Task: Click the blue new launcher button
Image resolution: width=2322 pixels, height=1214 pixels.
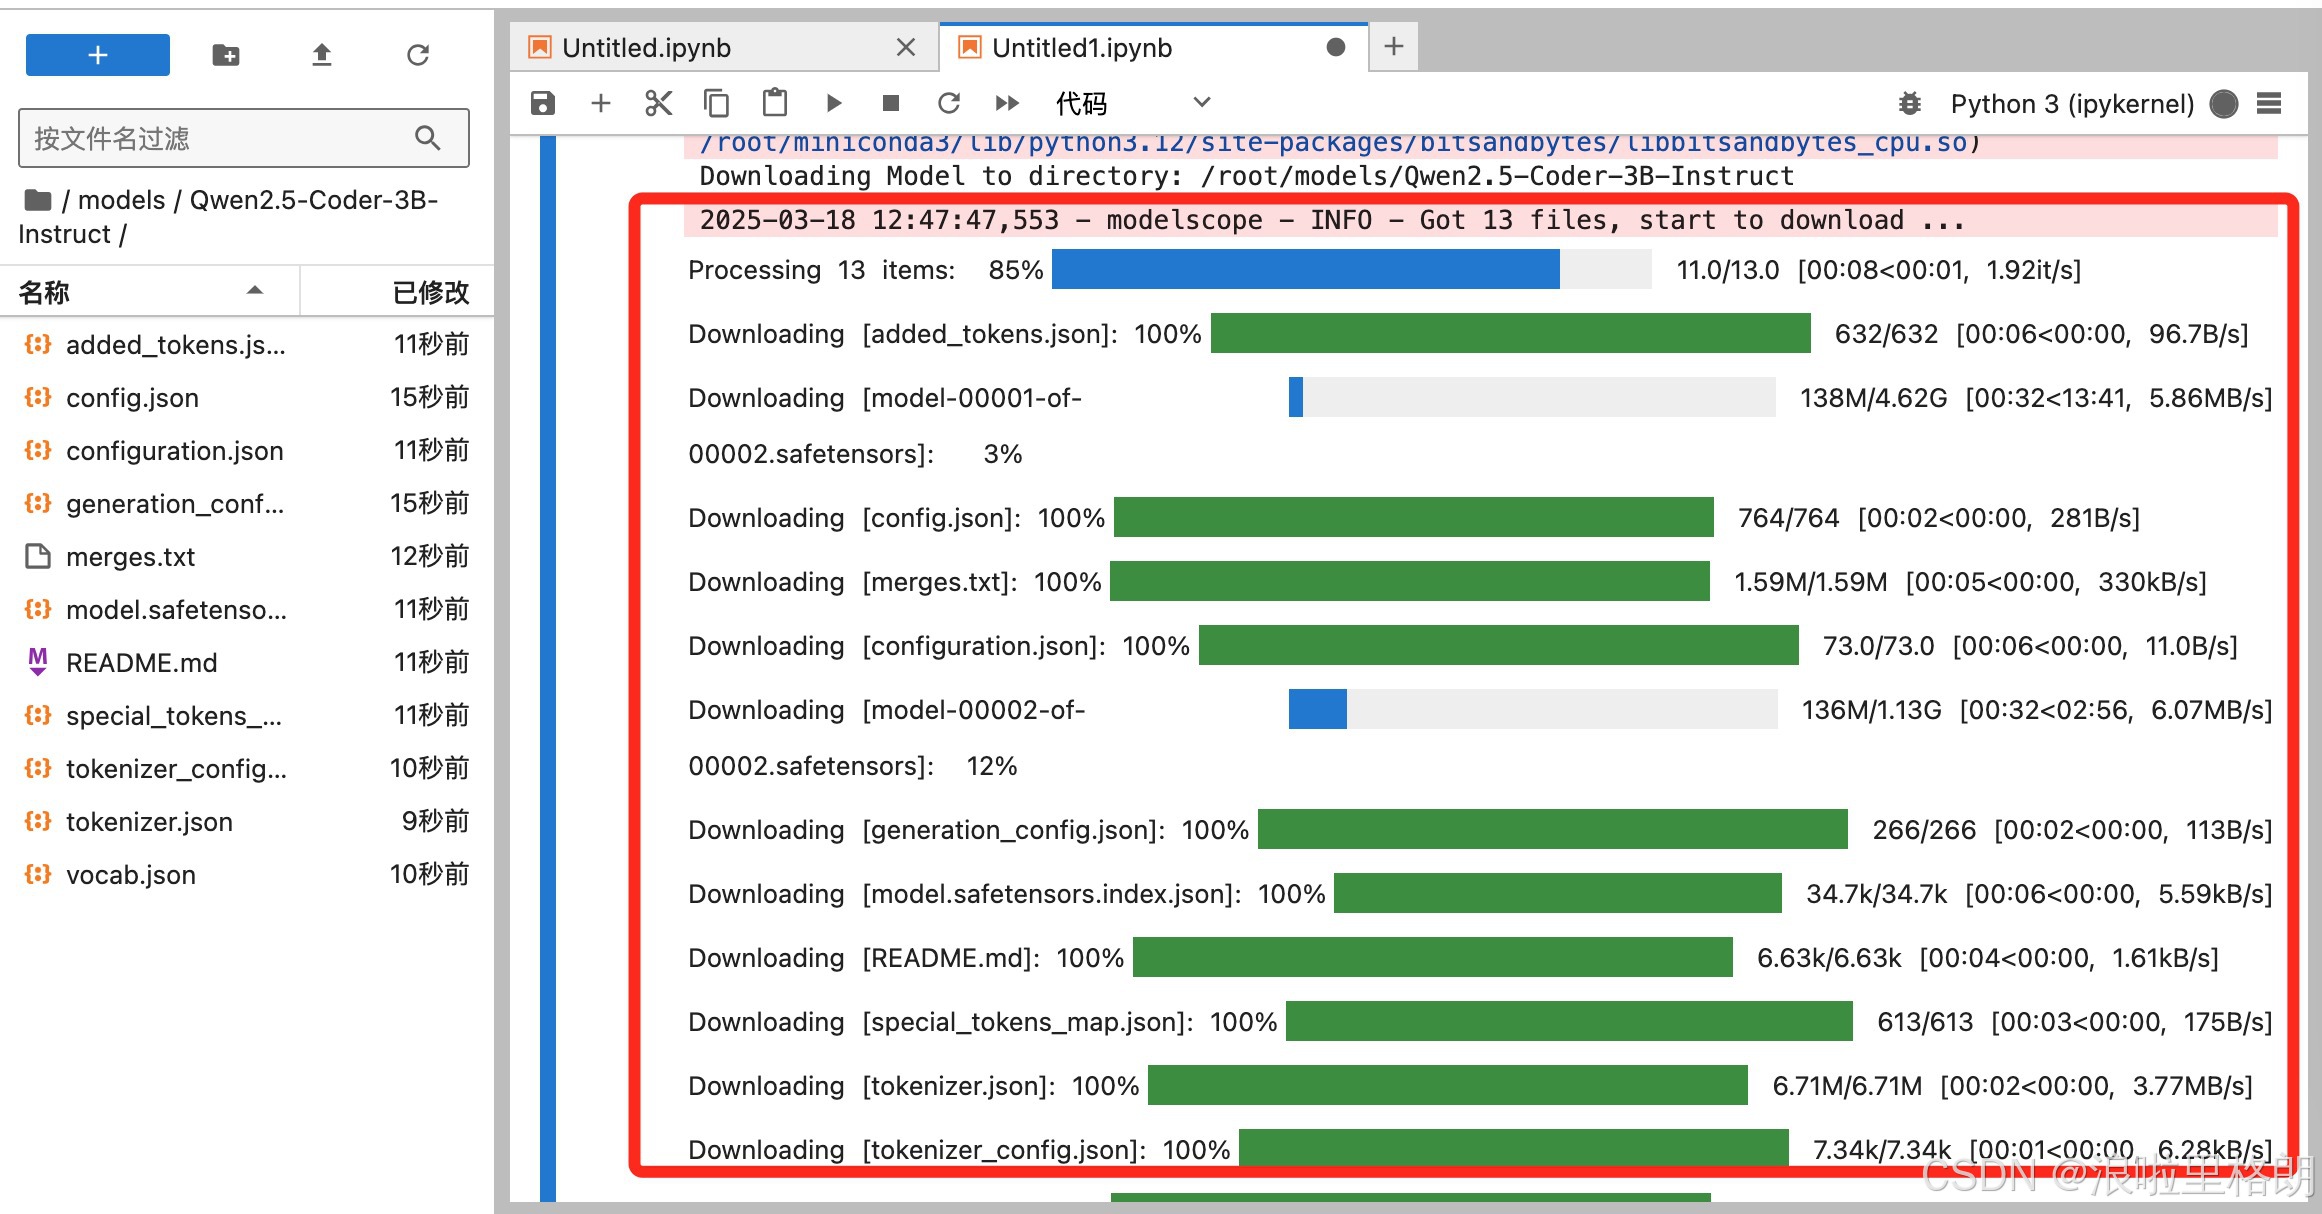Action: point(97,55)
